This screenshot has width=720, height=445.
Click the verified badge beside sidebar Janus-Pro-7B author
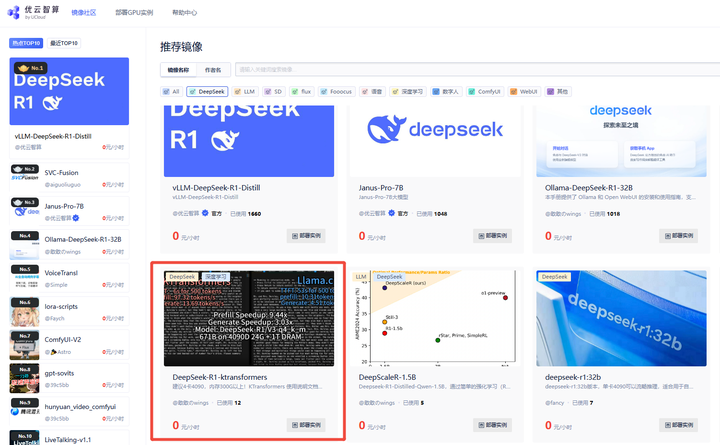click(76, 218)
